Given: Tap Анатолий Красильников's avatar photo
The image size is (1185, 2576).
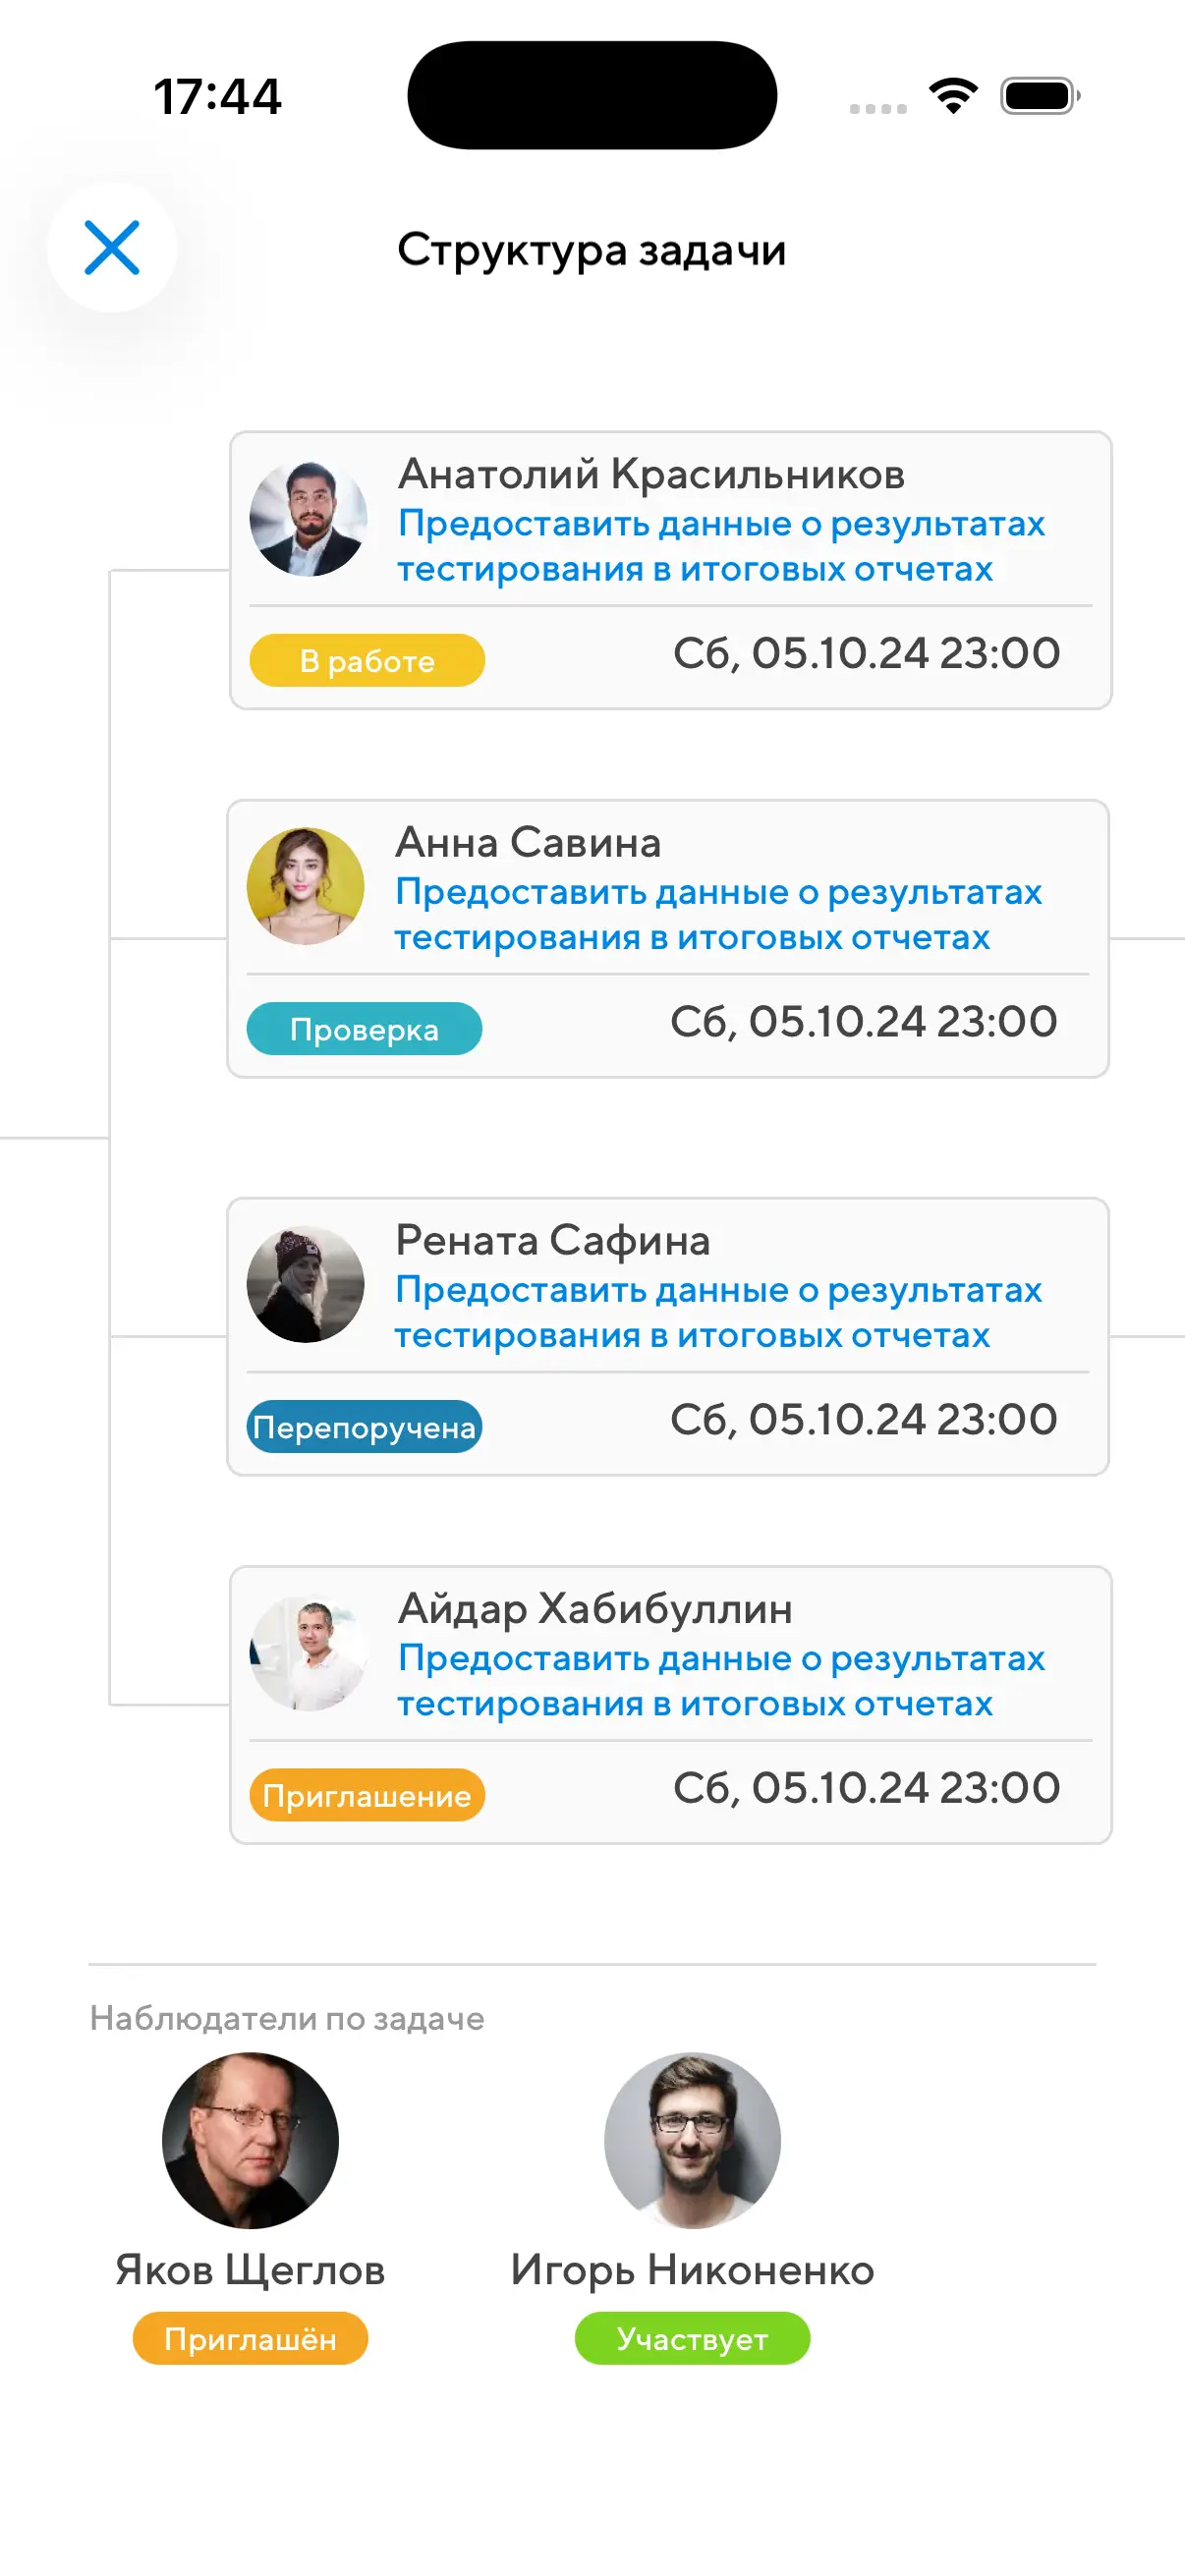Looking at the screenshot, I should 308,518.
